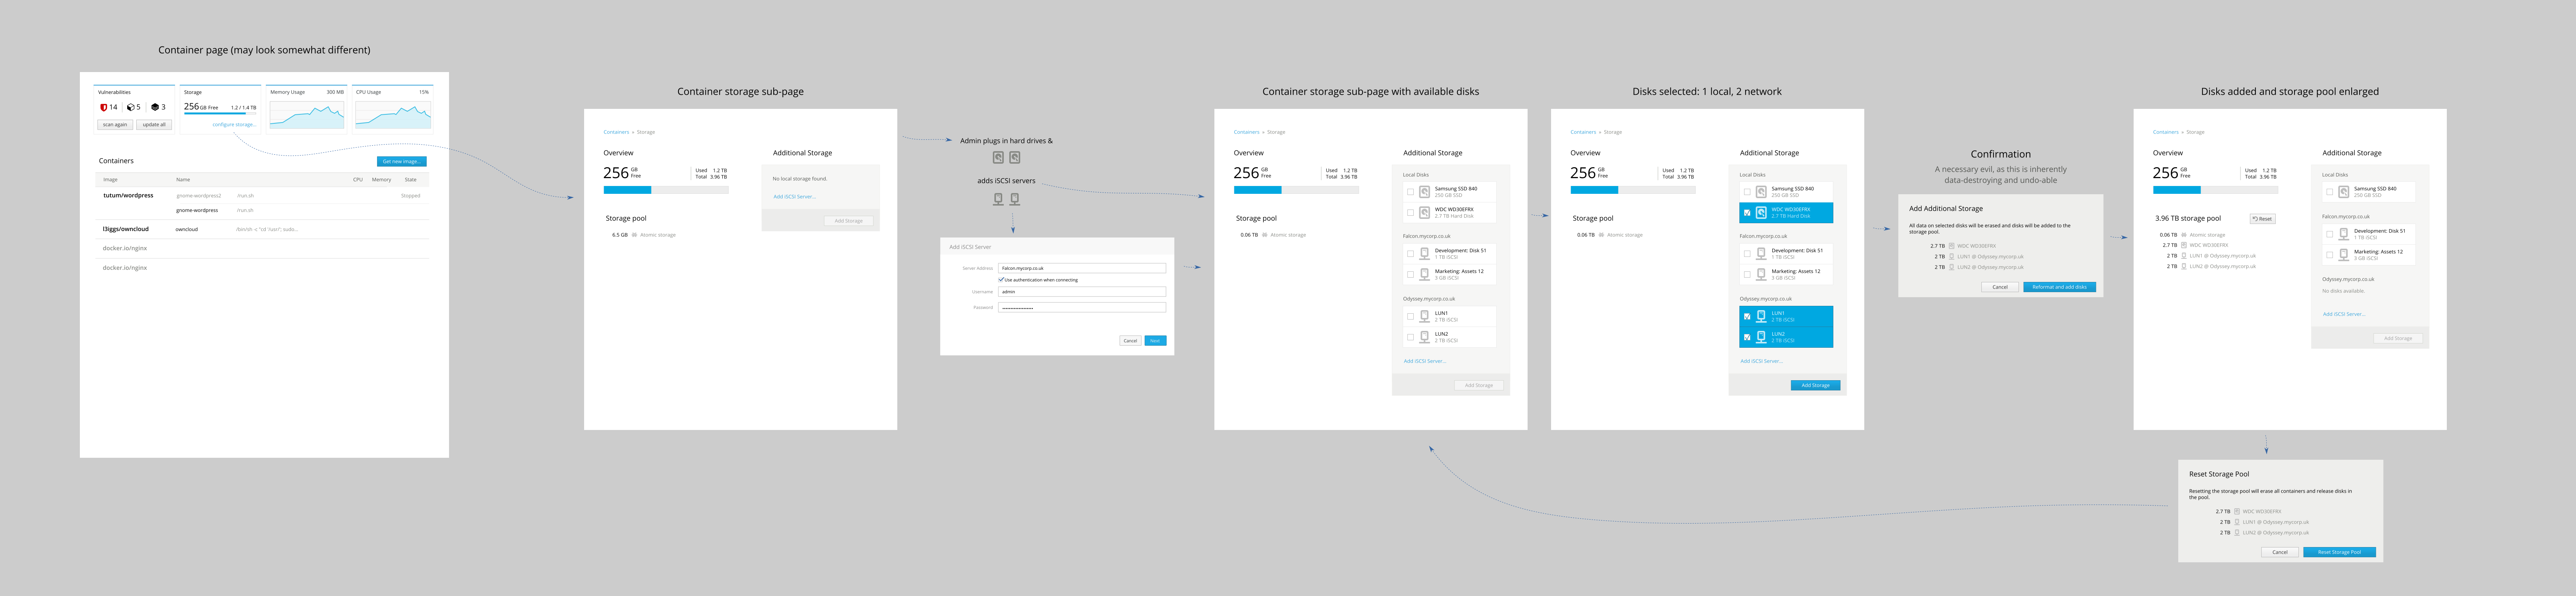
Task: Check Development: Disk 51 on available disks page
Action: (1411, 254)
